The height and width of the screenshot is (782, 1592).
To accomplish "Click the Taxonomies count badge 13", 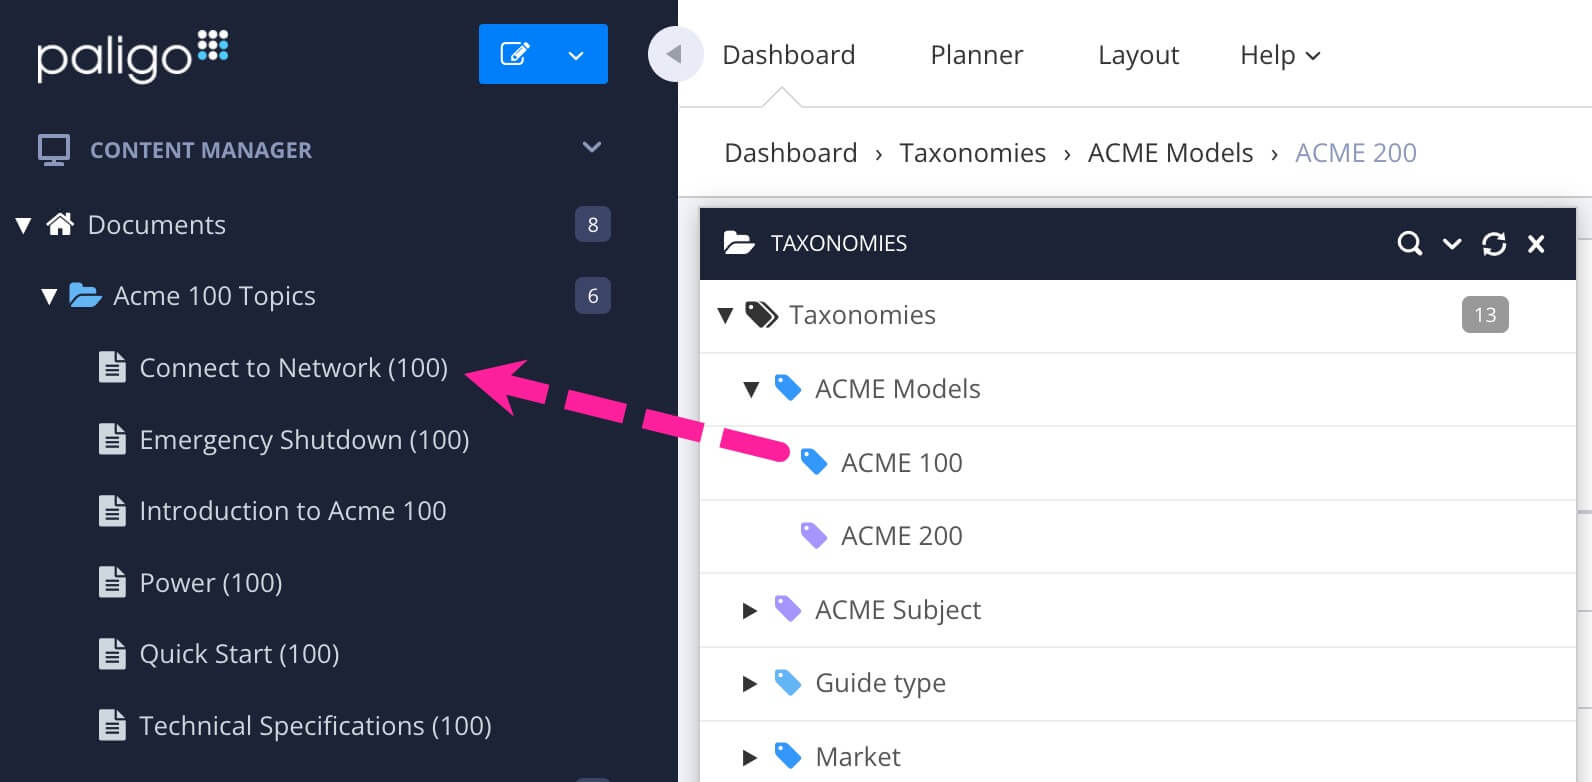I will click(x=1485, y=315).
